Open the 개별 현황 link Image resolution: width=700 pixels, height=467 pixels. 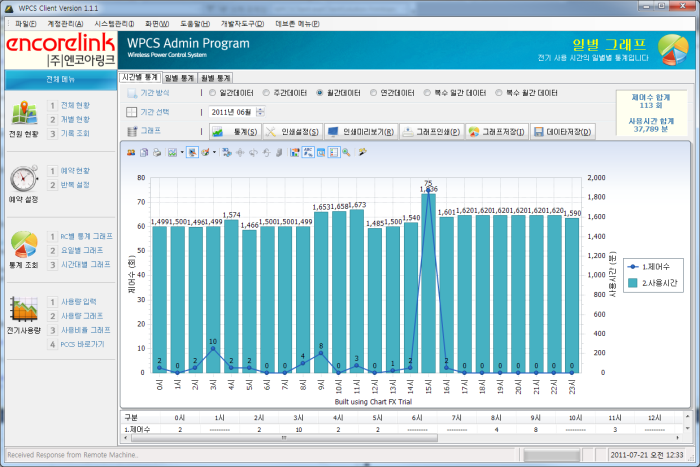point(75,119)
